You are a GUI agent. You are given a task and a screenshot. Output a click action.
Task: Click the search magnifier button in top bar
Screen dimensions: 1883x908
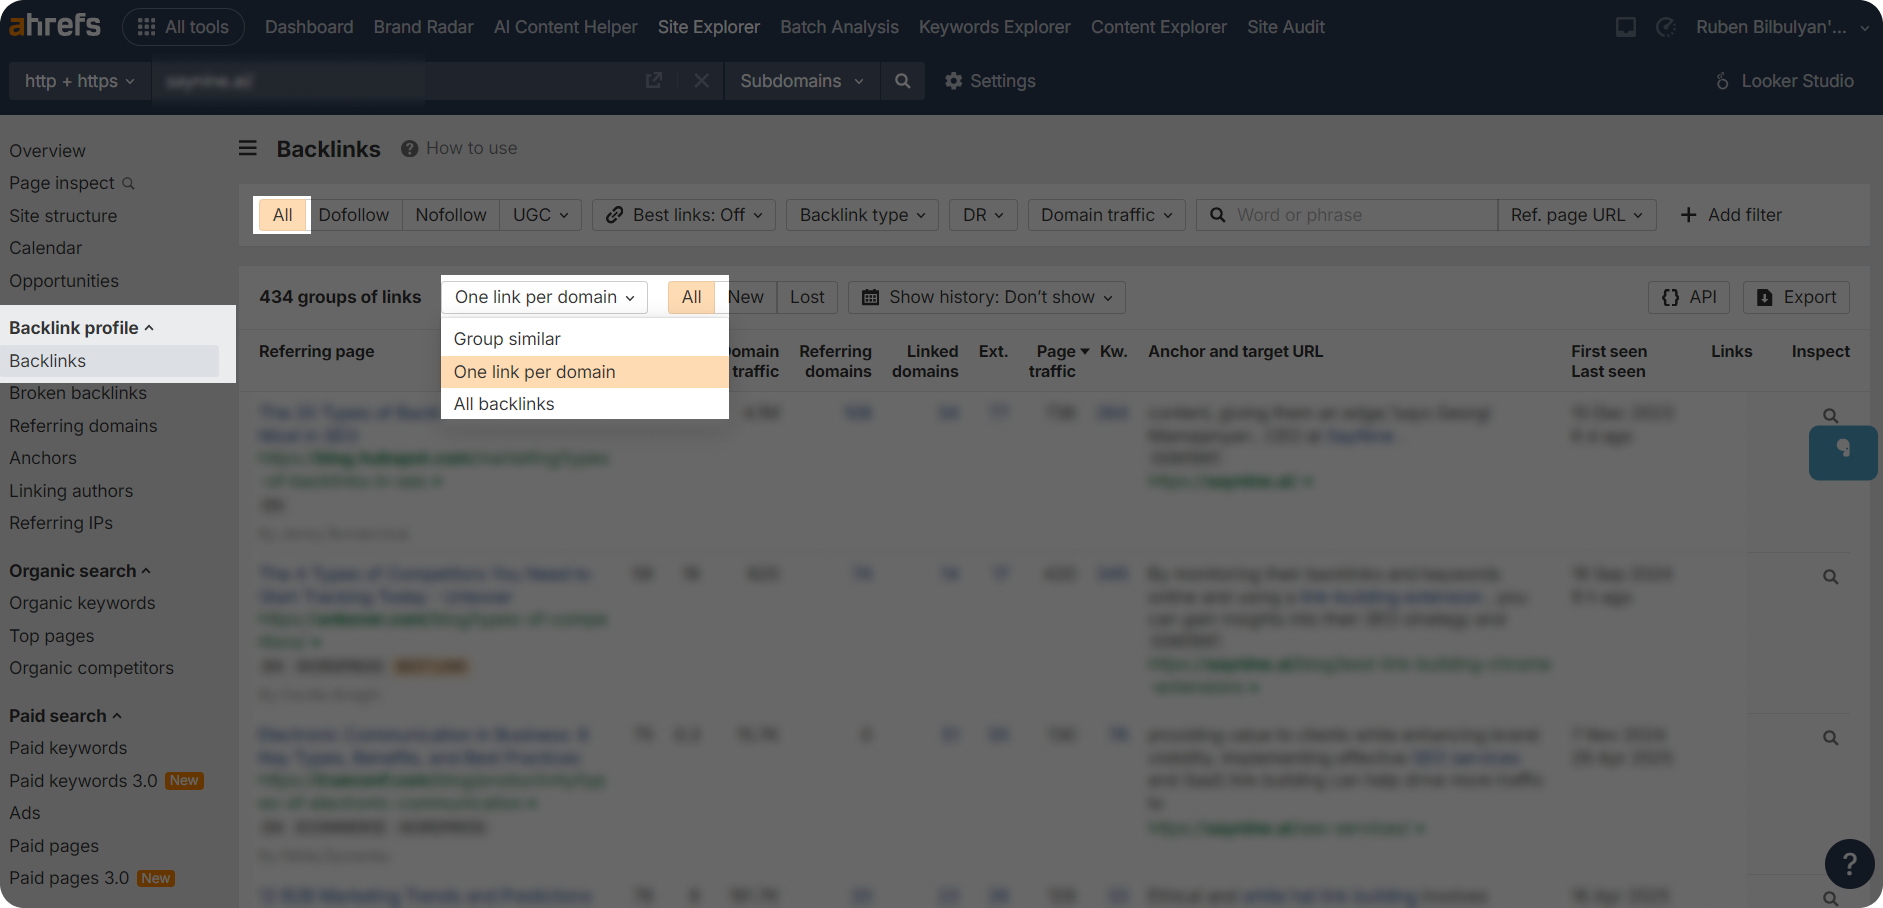pos(903,81)
